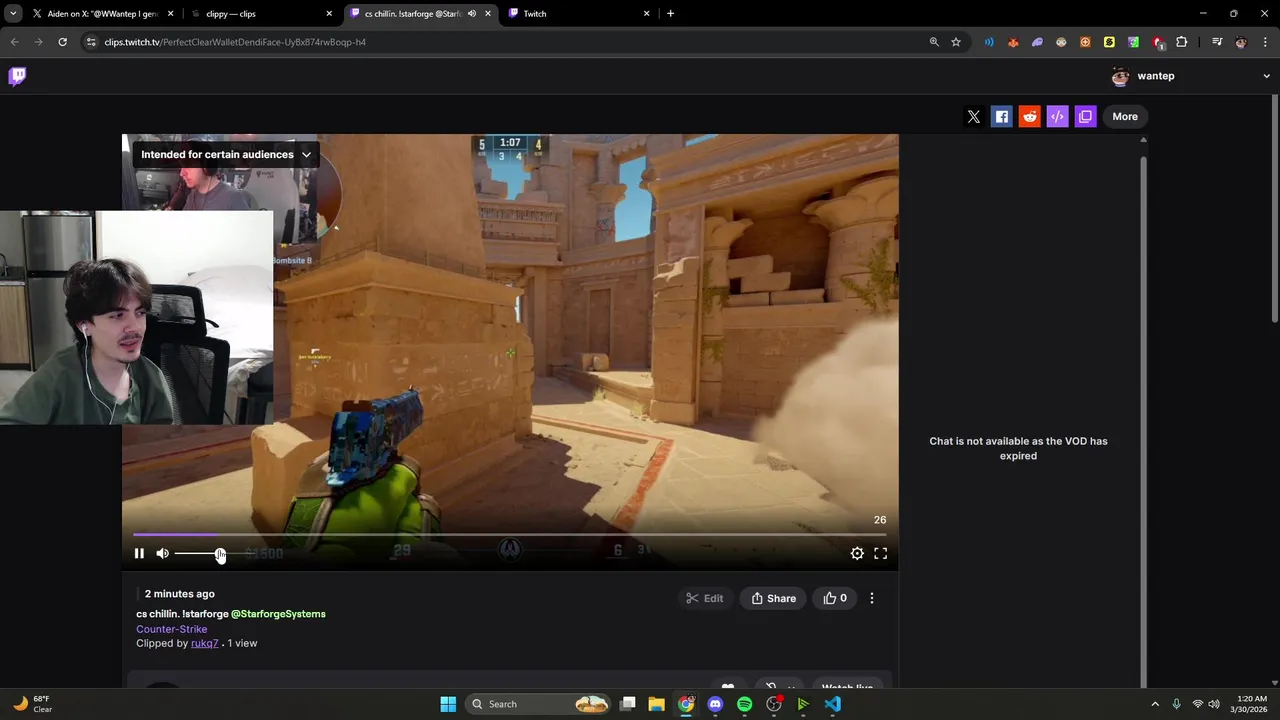Pause the clip playback
Image resolution: width=1280 pixels, height=720 pixels.
139,553
